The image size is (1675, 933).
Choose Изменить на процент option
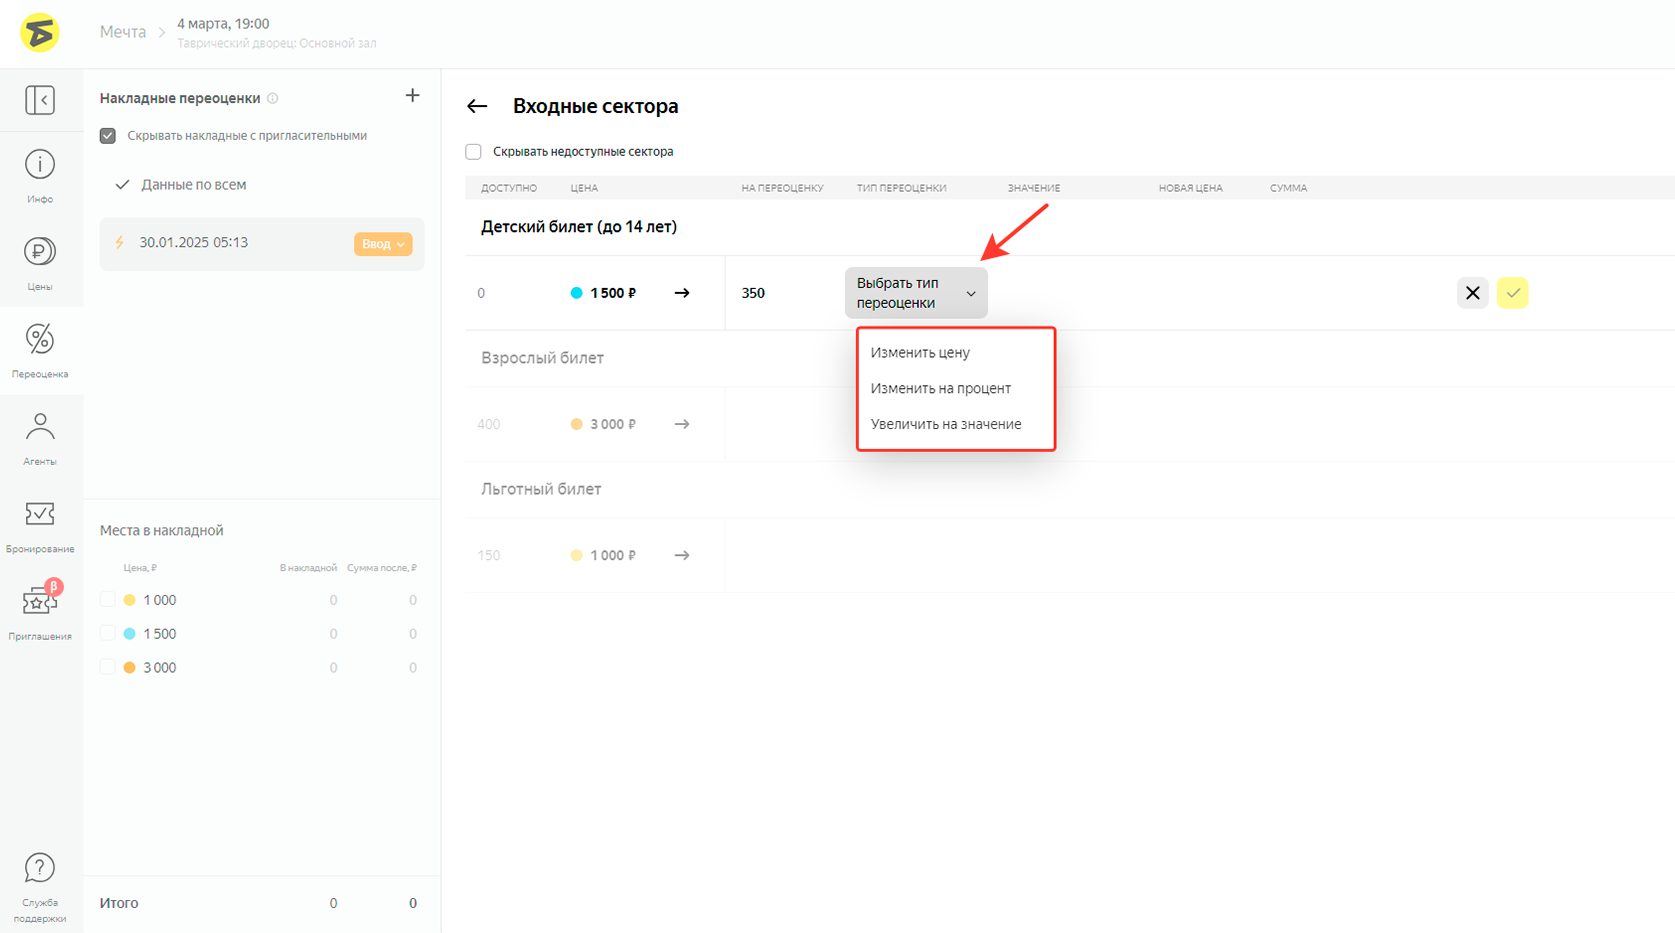point(940,389)
